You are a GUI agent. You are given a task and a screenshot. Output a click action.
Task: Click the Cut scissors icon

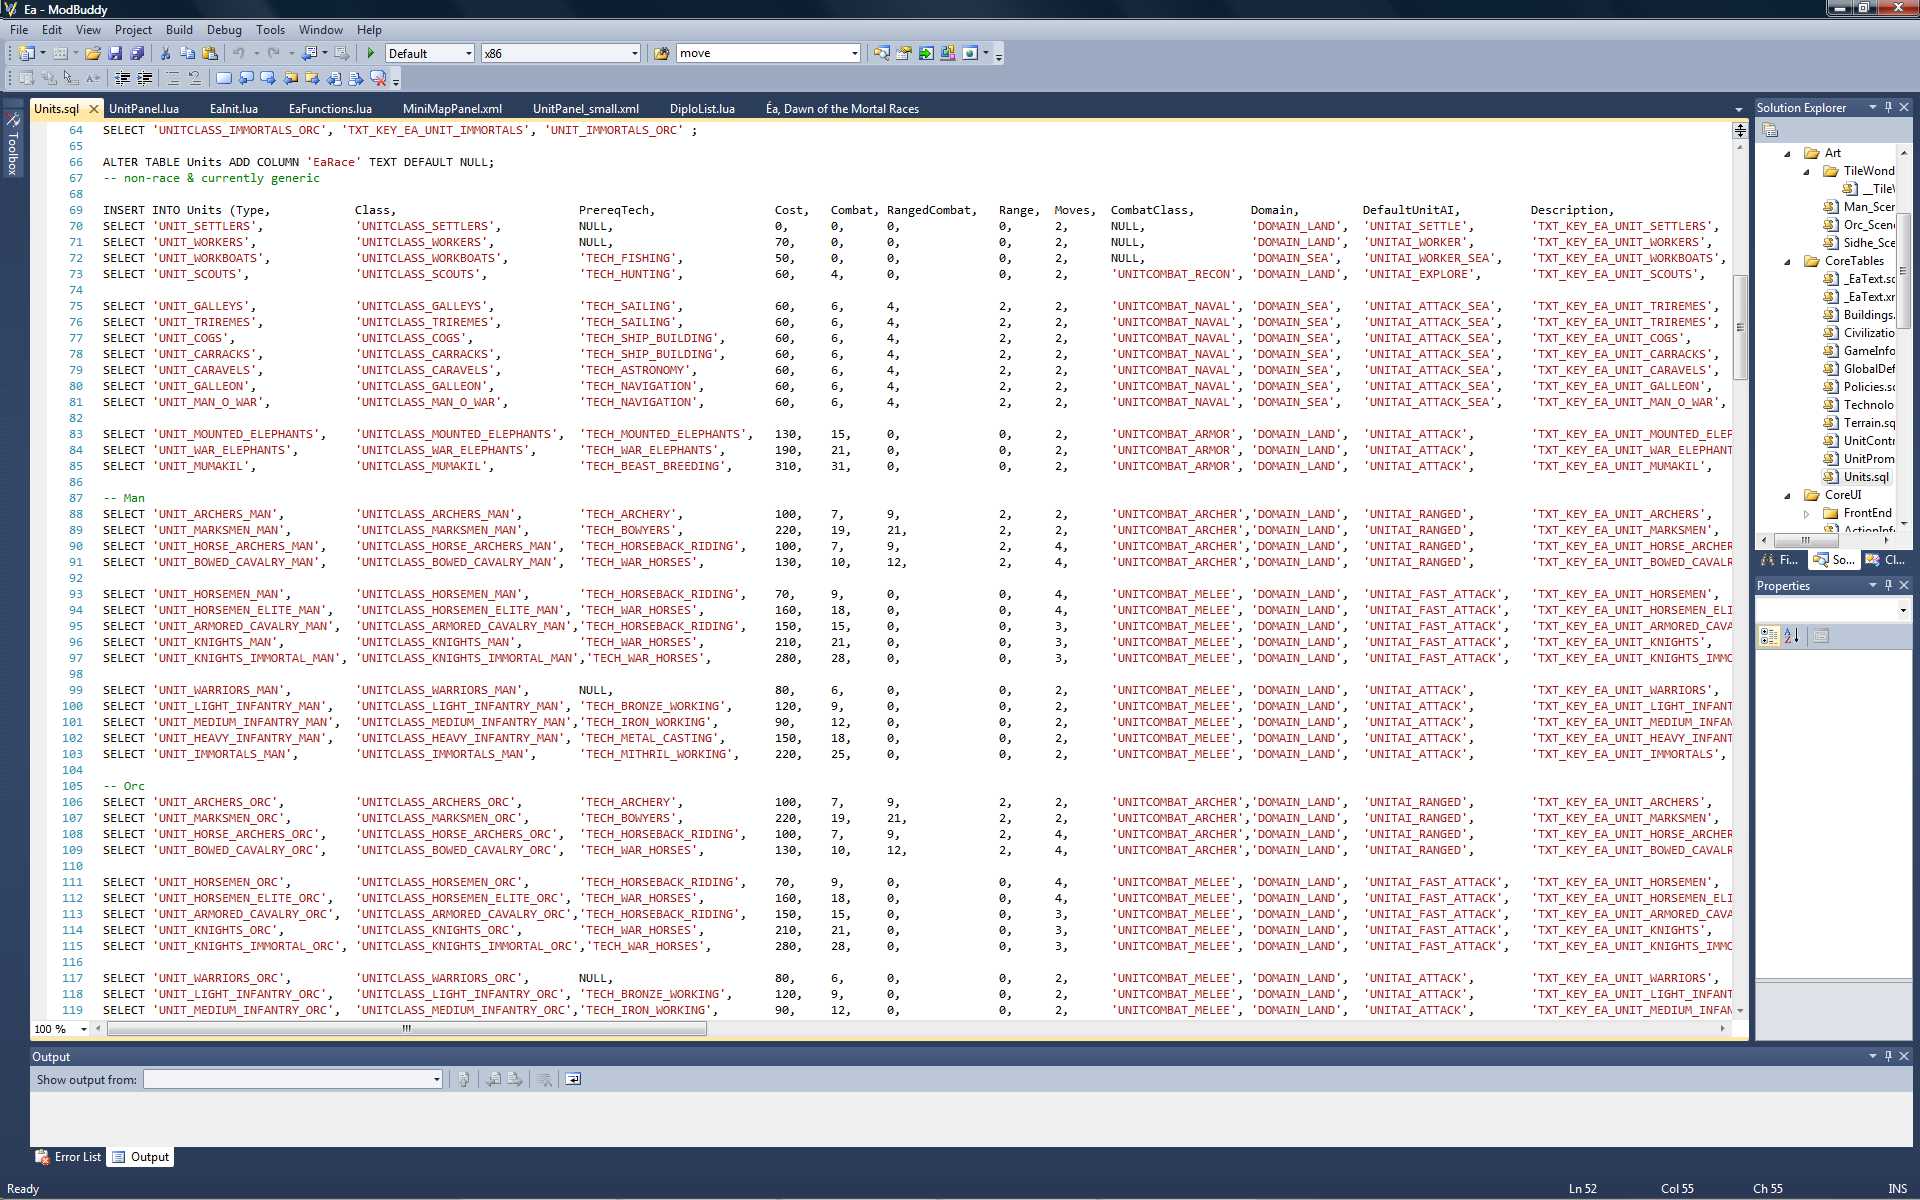(x=166, y=53)
